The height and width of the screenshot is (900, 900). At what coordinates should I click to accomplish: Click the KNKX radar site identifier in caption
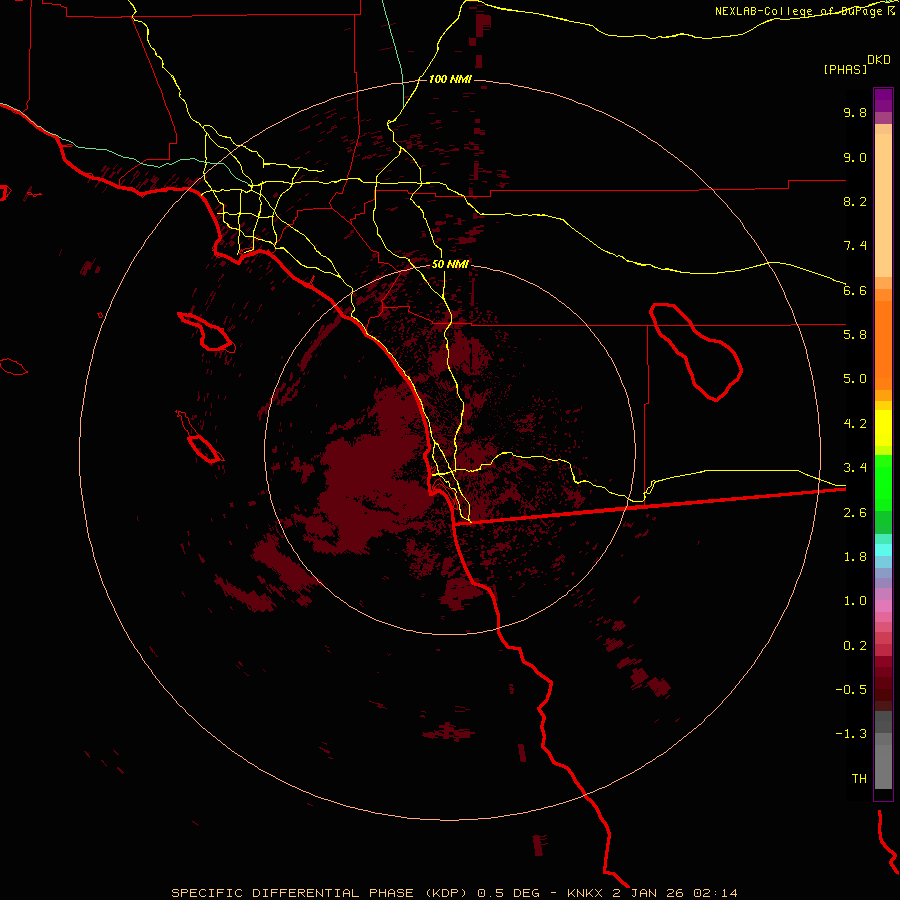[584, 893]
